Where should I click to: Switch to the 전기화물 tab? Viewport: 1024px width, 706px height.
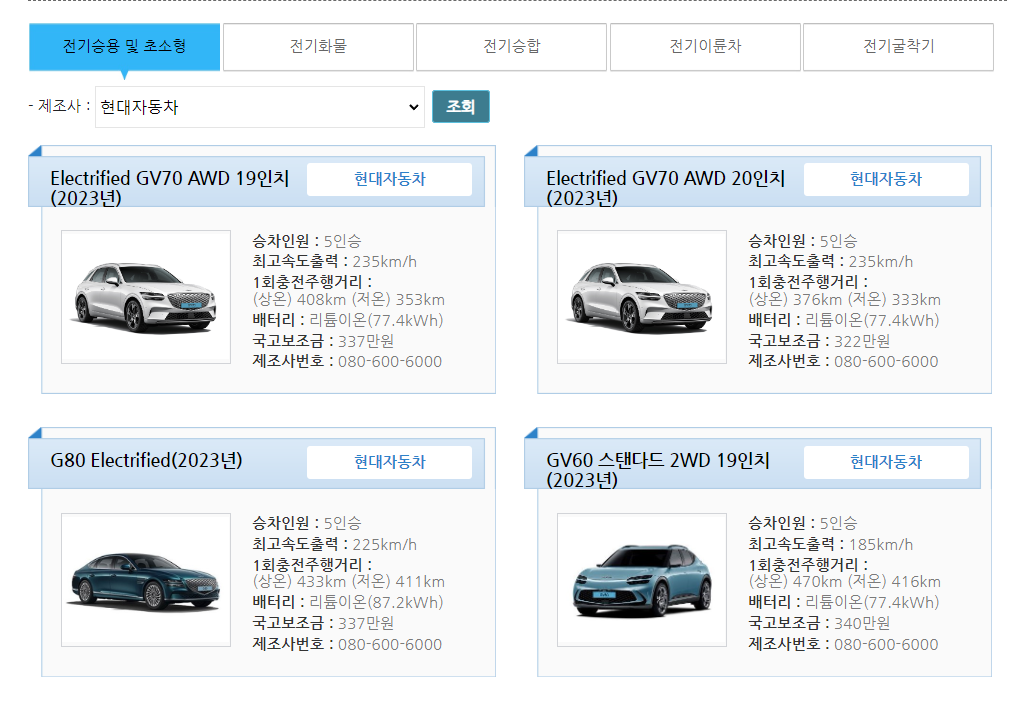(x=318, y=46)
